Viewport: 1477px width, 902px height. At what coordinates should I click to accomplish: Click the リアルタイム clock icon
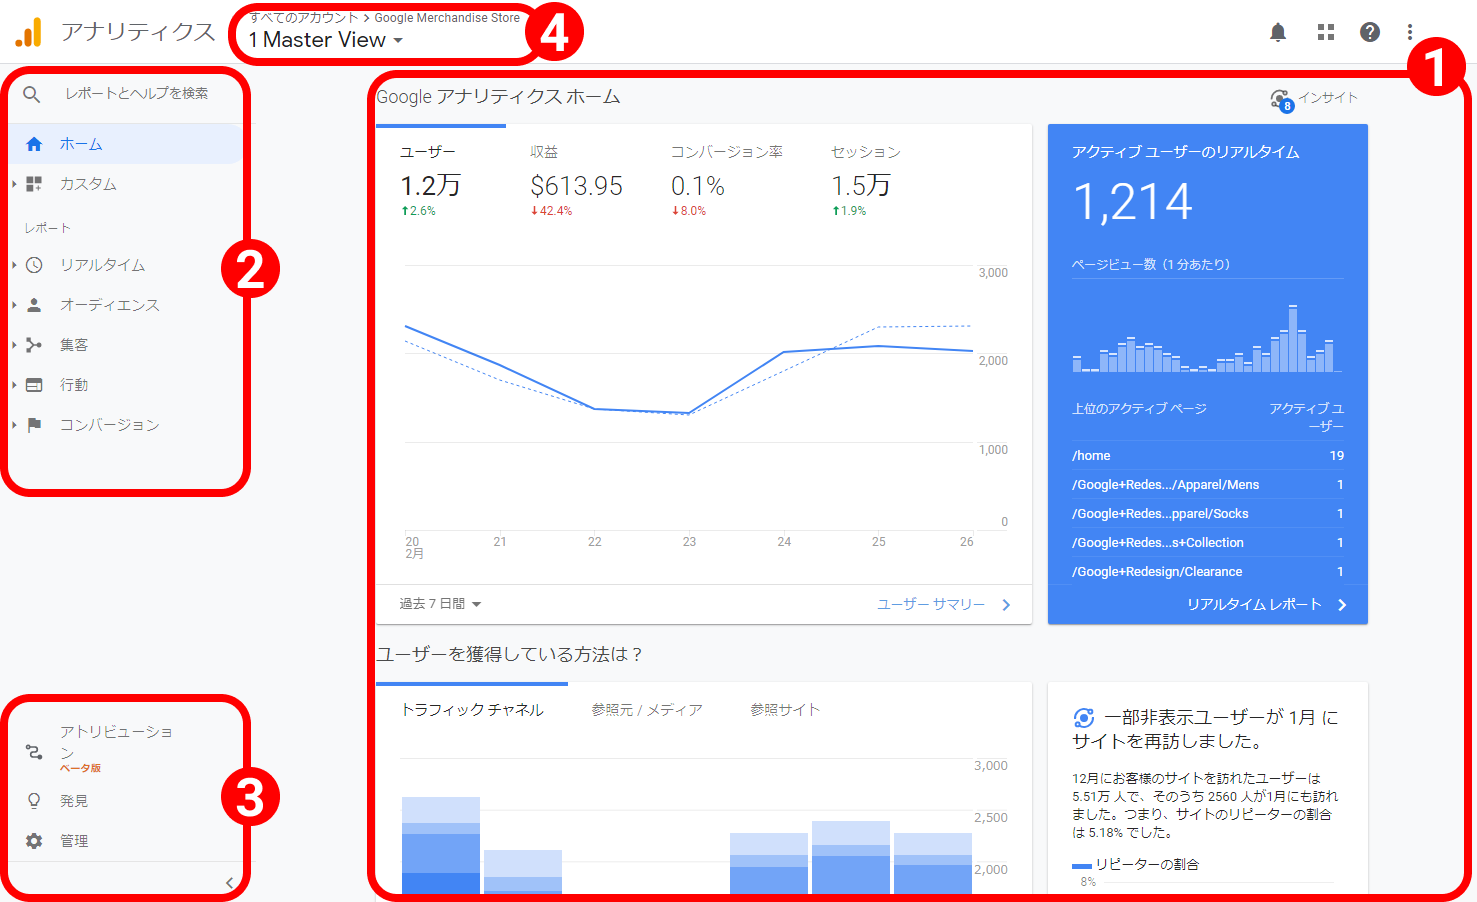click(x=34, y=265)
